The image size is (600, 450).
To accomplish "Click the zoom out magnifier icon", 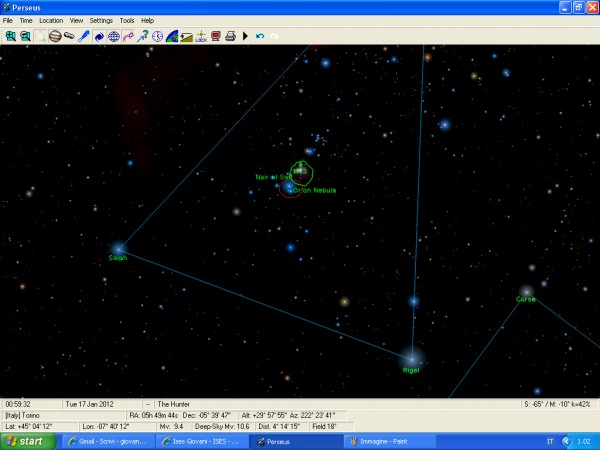I will tap(24, 36).
